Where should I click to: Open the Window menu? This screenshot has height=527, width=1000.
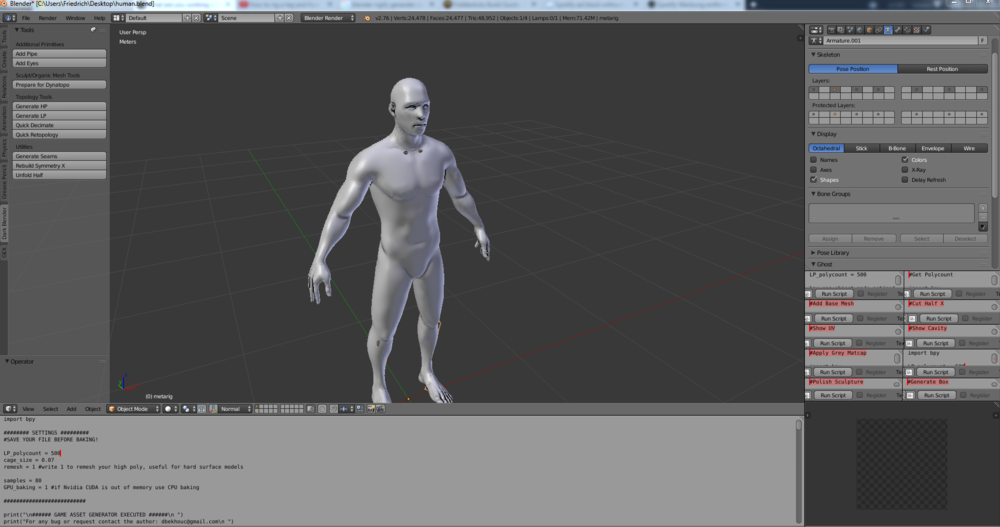(75, 18)
